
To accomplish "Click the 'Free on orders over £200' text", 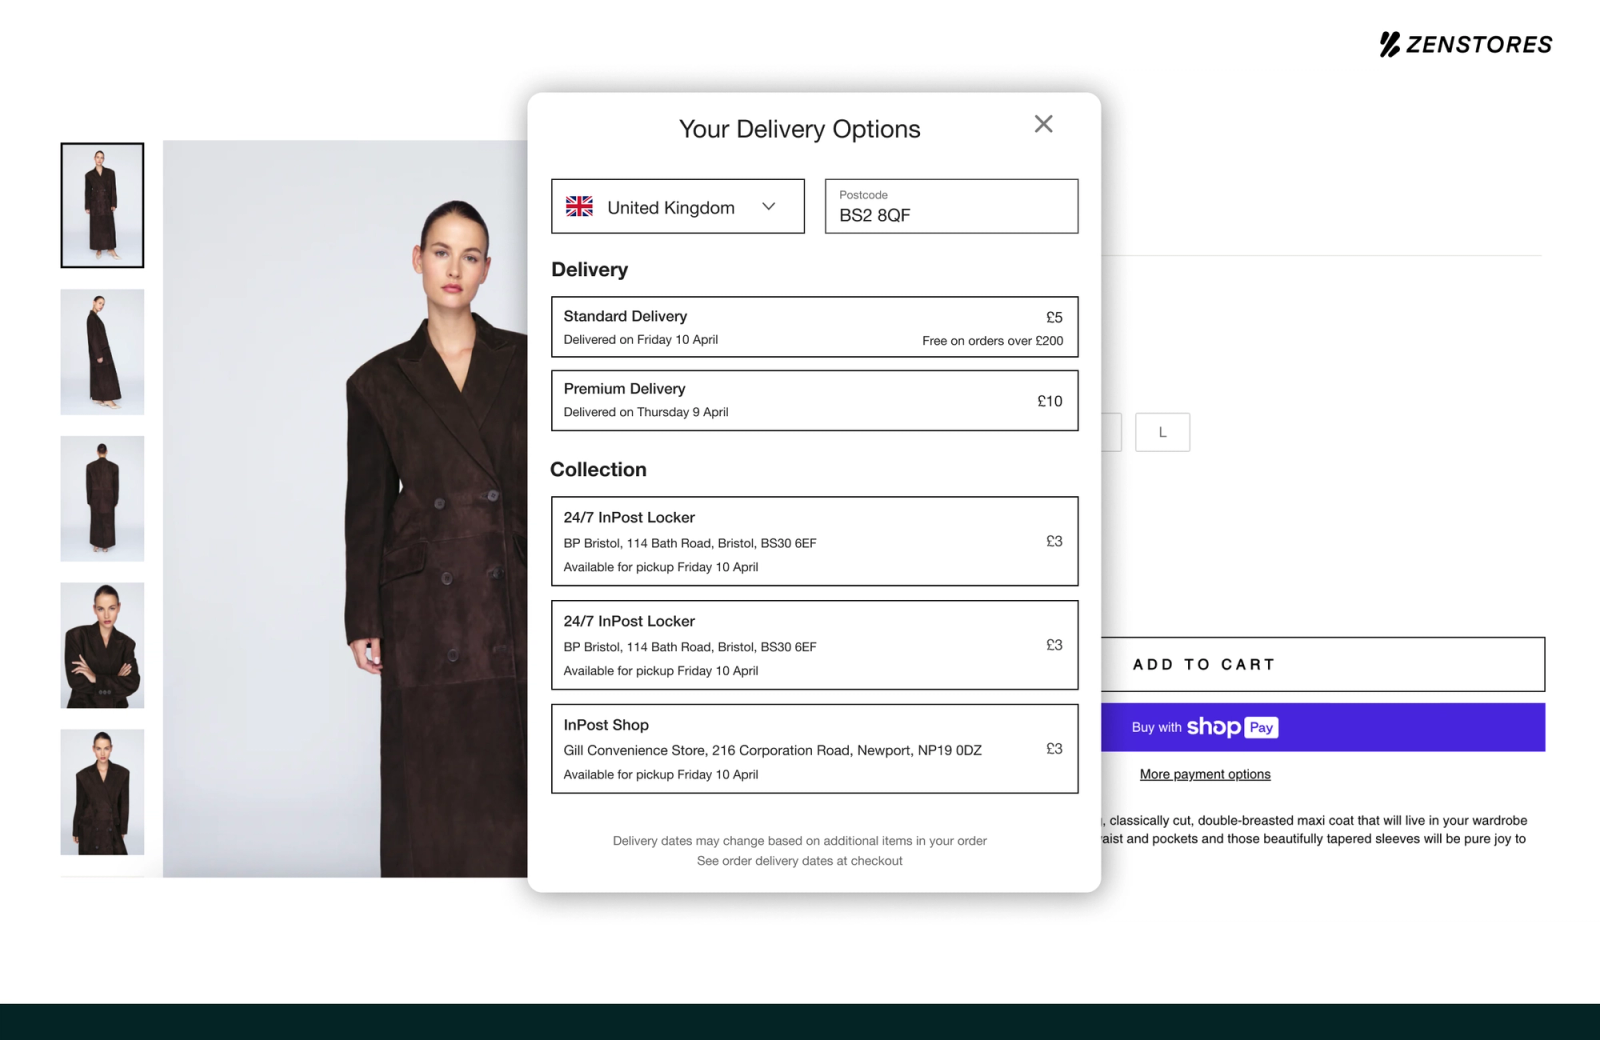I will 992,341.
